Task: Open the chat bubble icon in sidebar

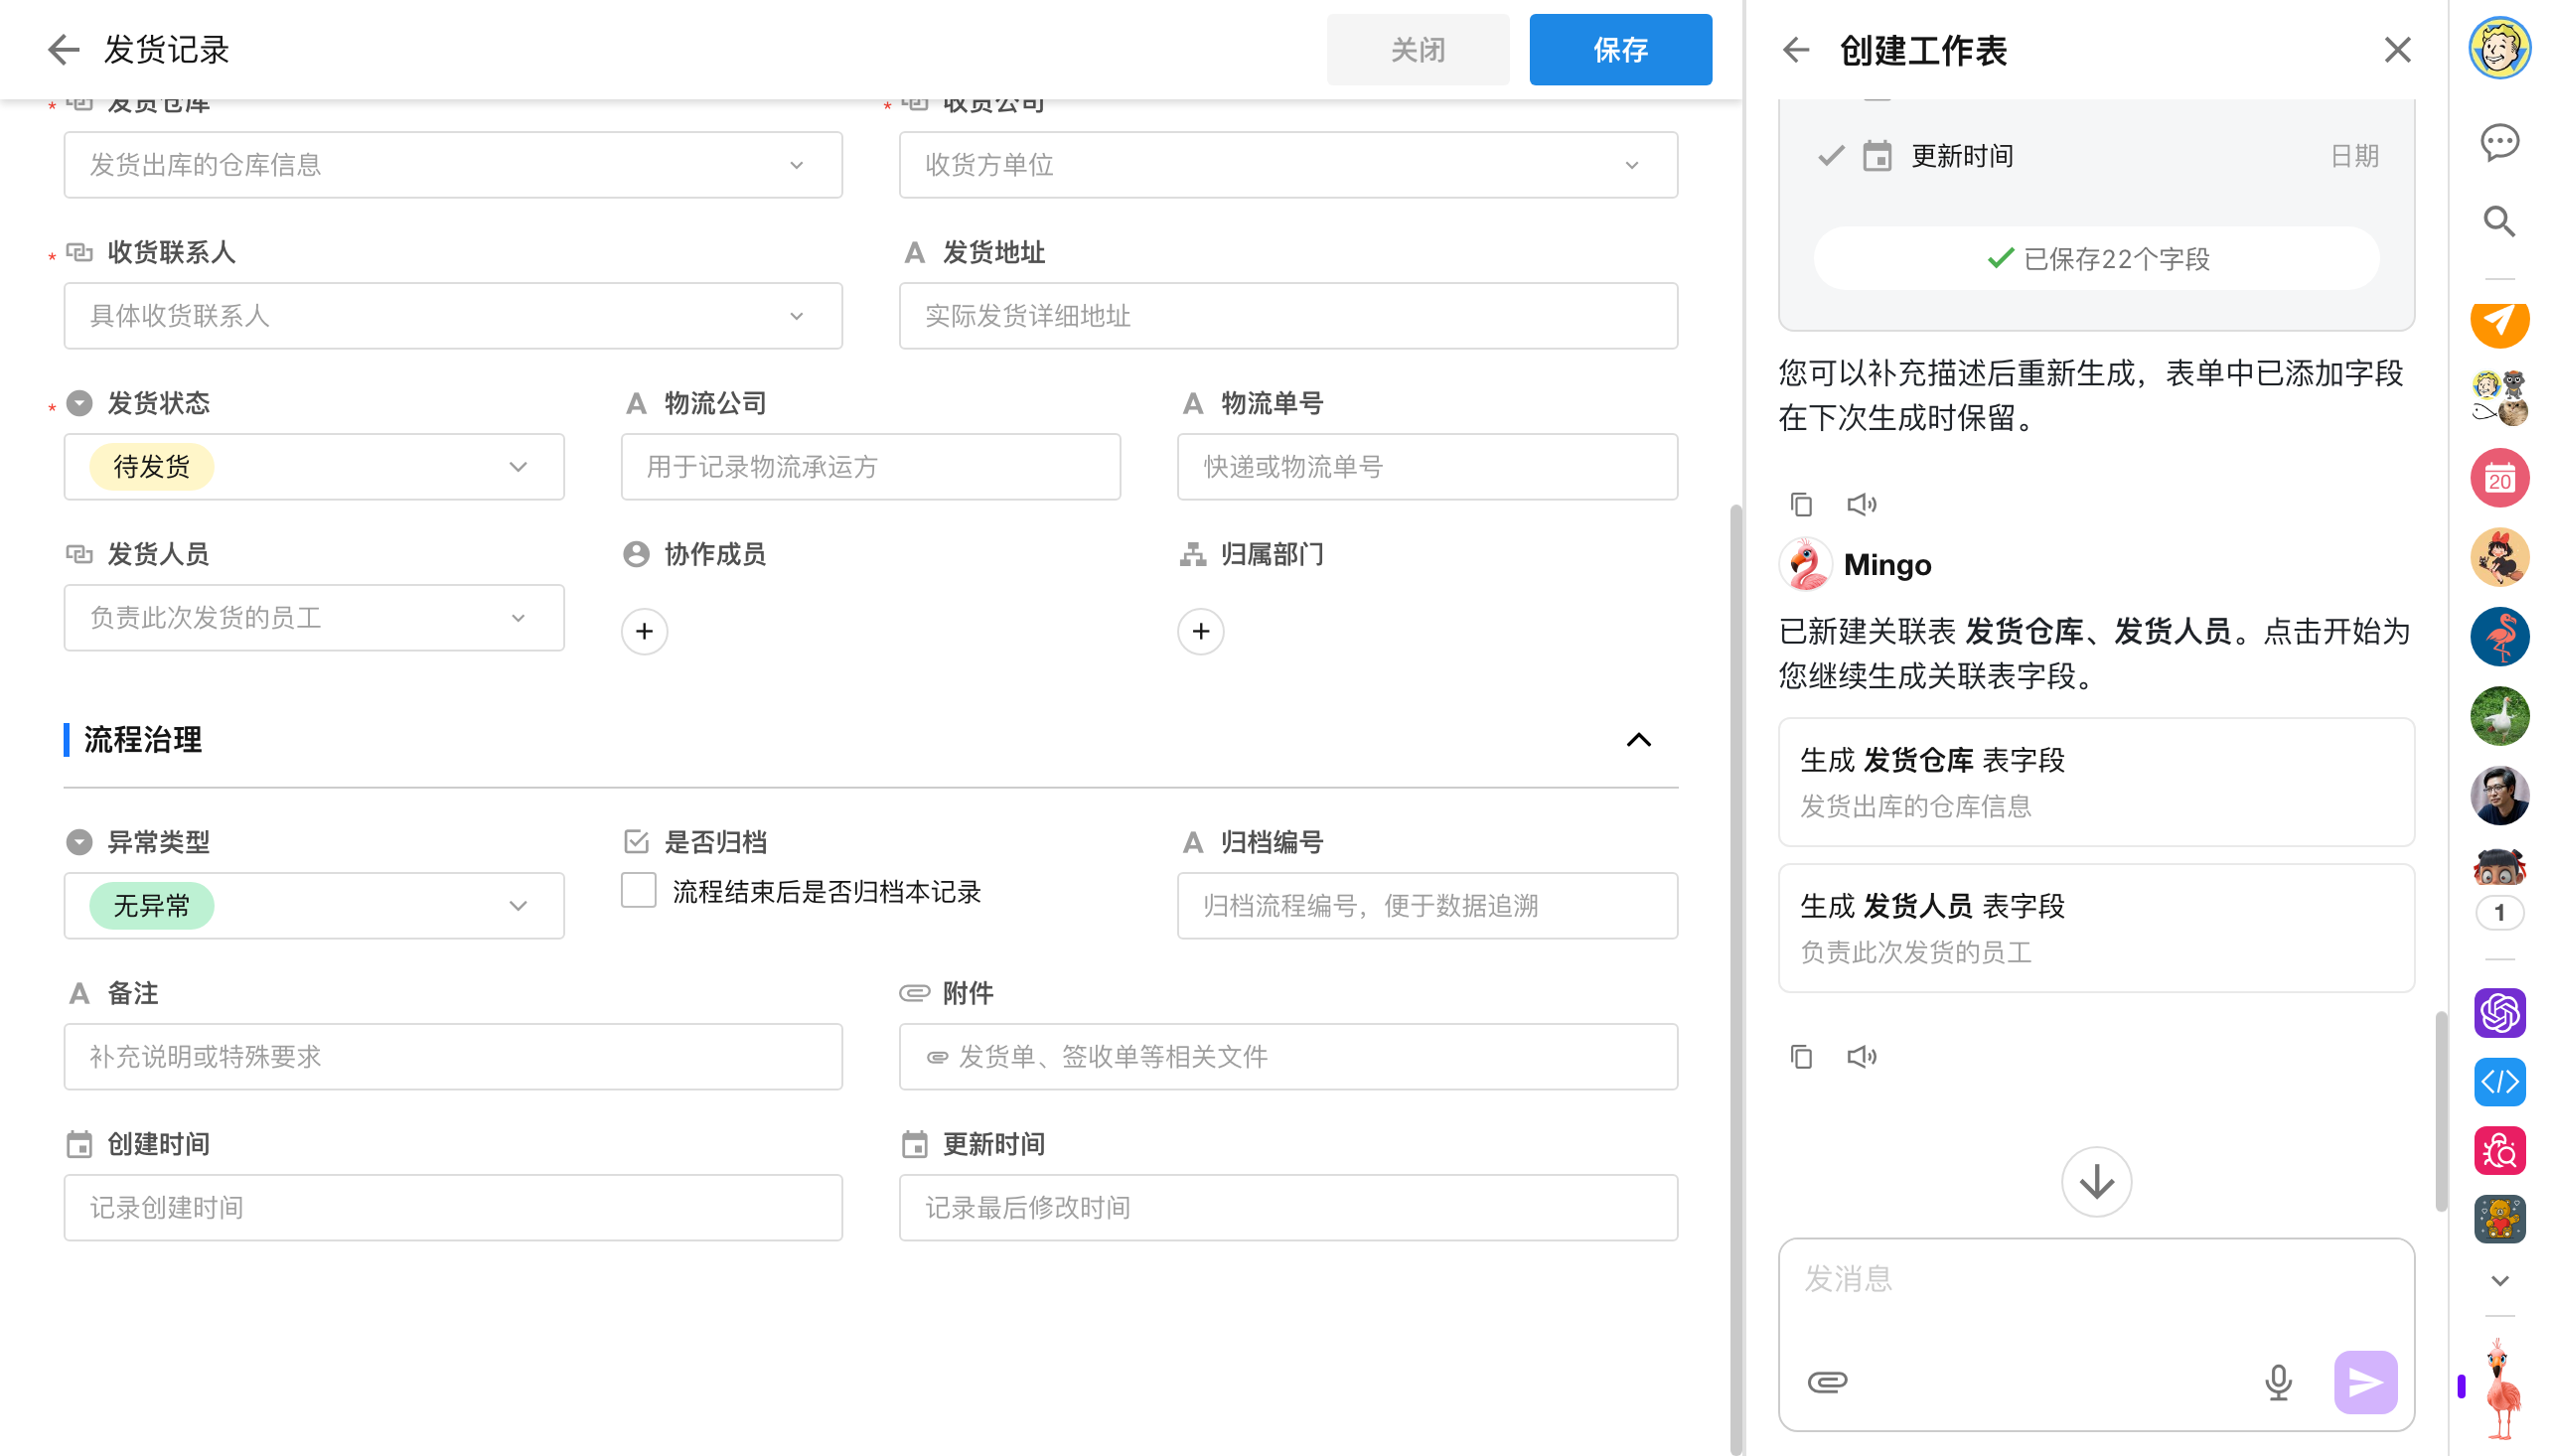Action: [2499, 142]
